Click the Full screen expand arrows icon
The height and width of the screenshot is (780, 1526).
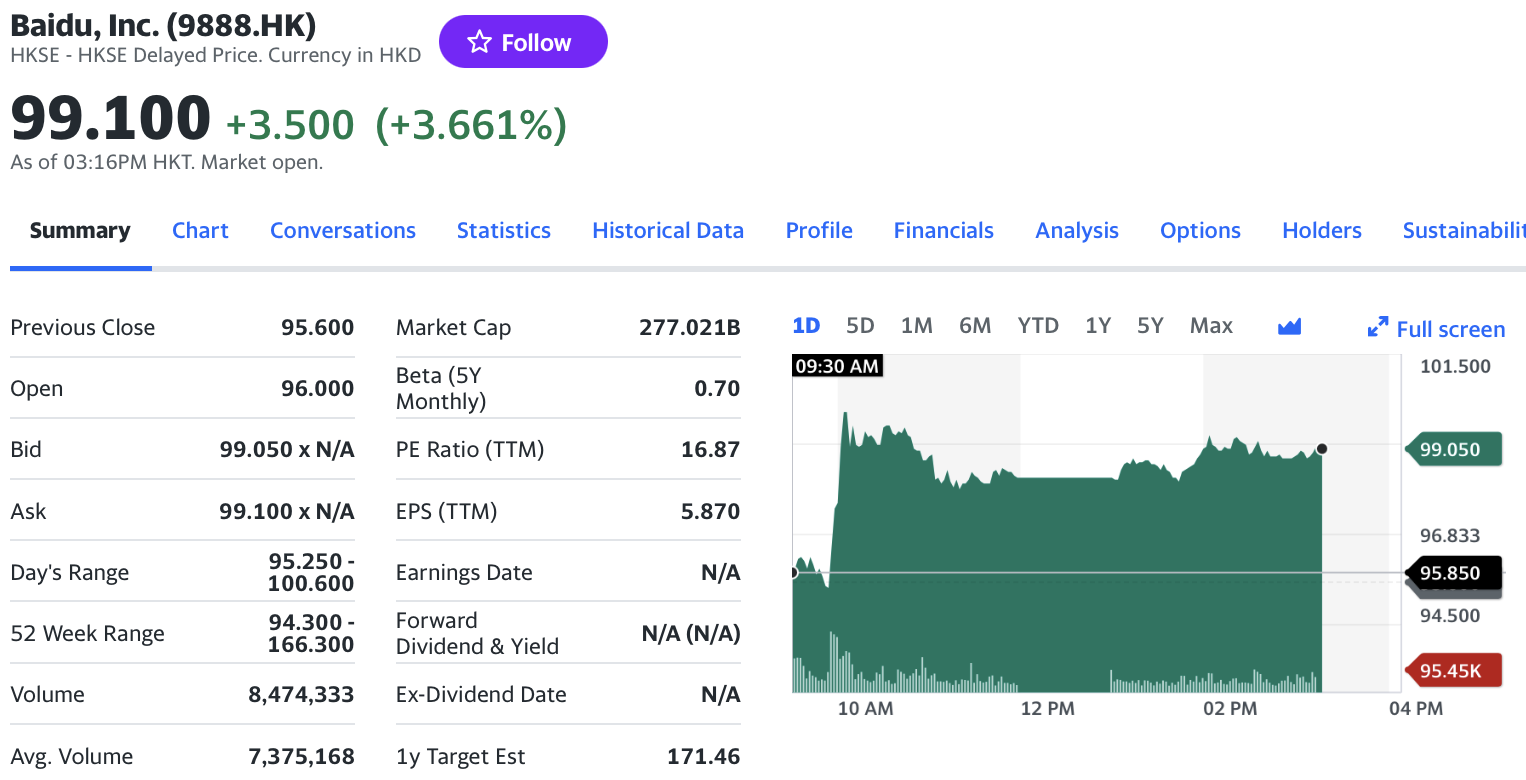[1378, 327]
